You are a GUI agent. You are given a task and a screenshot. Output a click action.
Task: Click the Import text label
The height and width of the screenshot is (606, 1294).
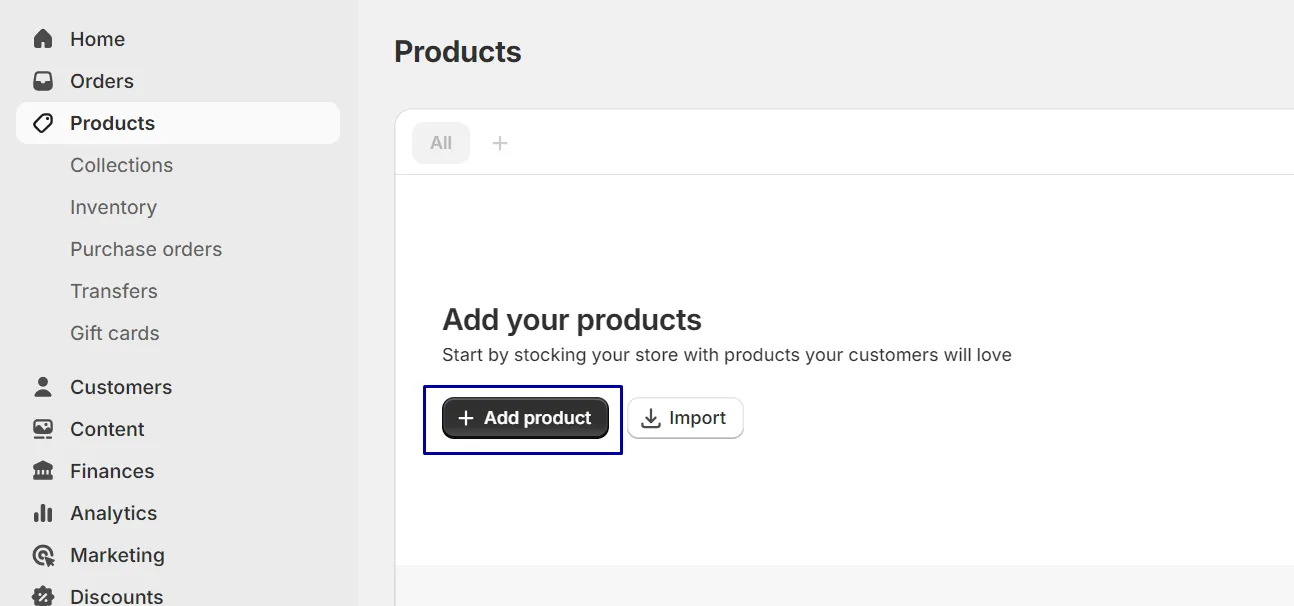698,418
